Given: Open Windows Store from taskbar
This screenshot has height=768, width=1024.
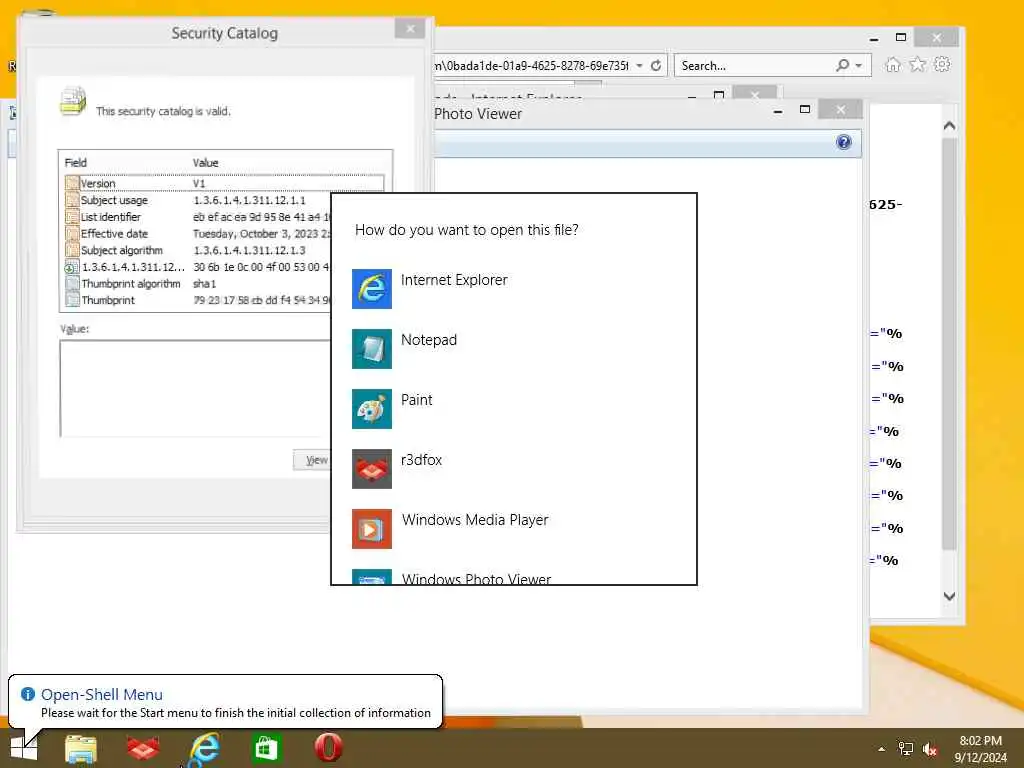Looking at the screenshot, I should (266, 748).
